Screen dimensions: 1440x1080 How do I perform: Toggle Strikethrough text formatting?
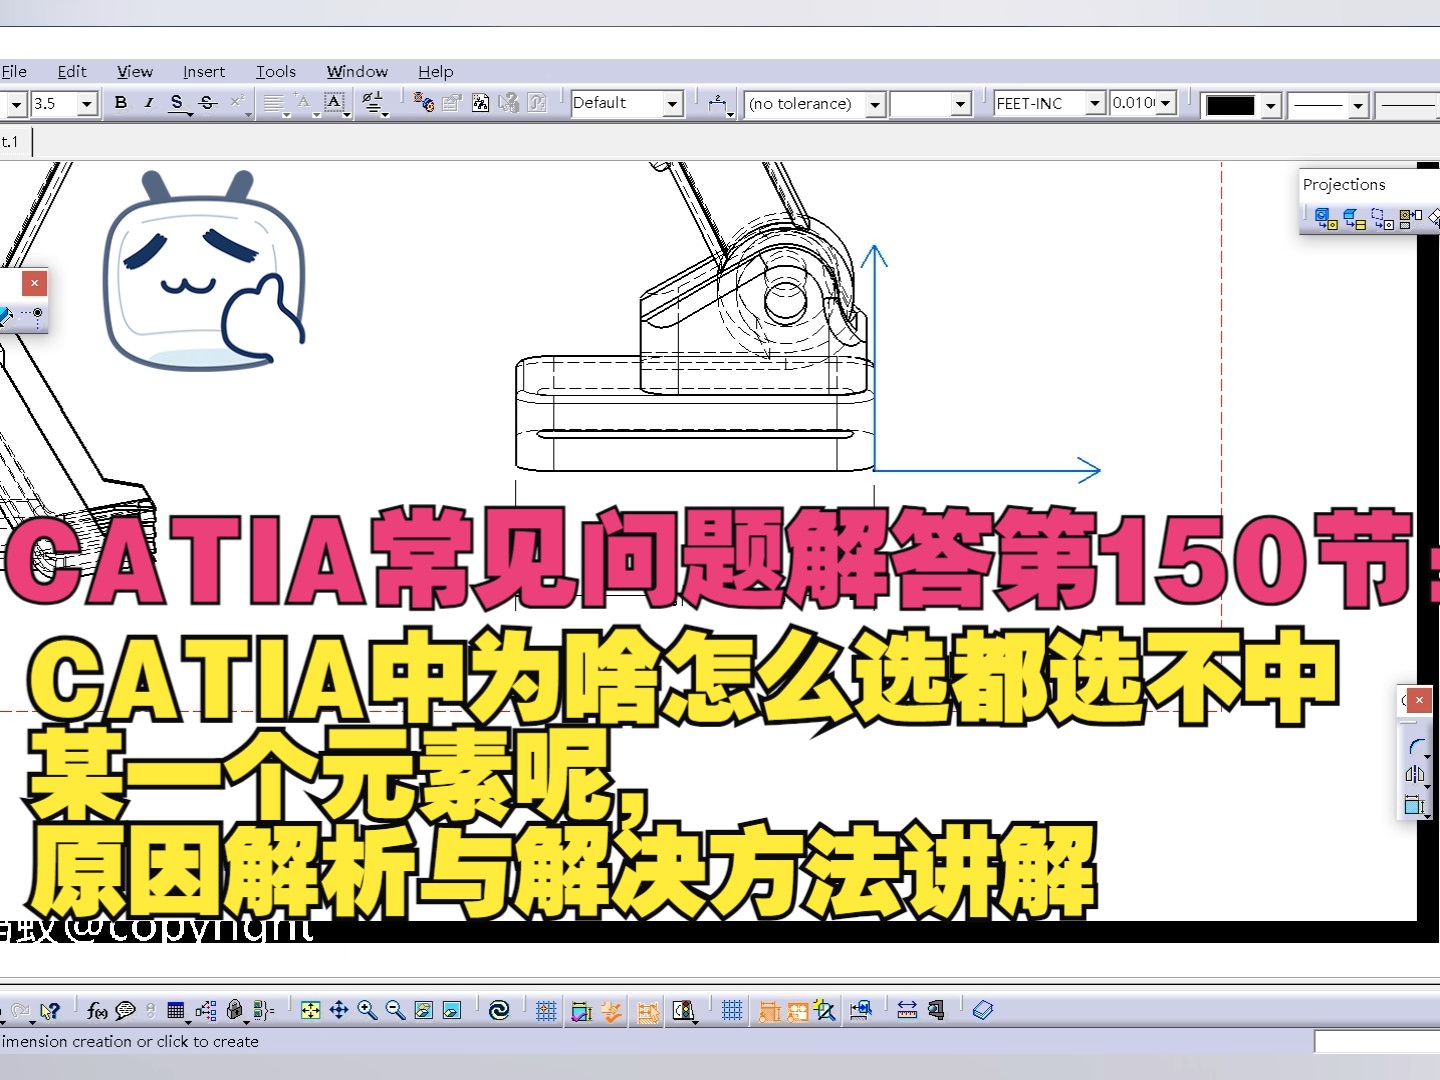click(x=207, y=102)
